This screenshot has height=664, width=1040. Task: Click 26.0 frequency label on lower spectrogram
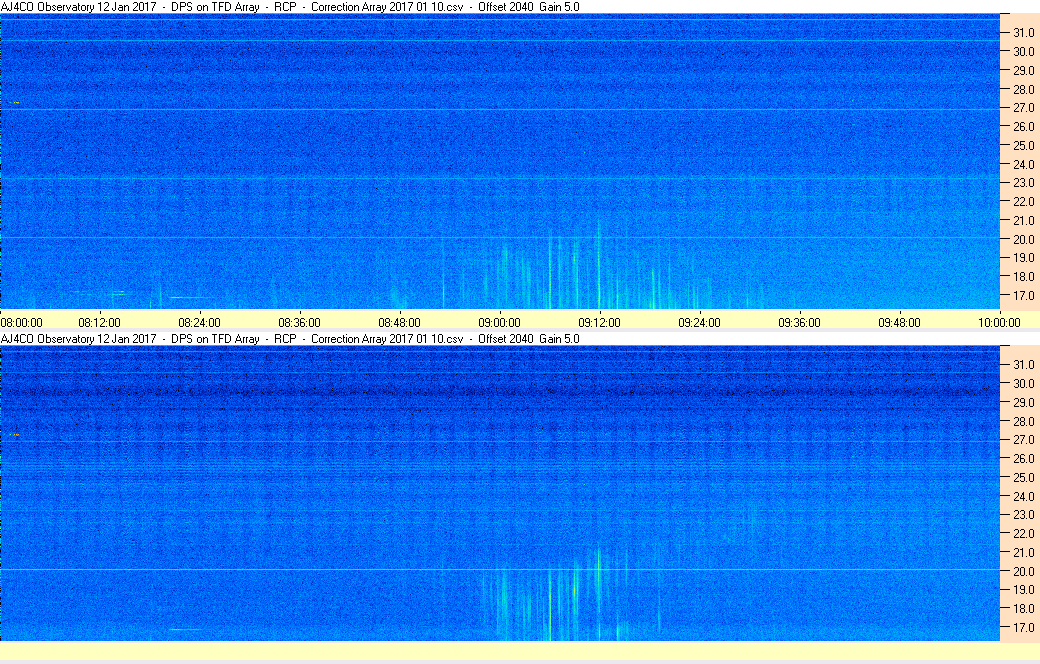click(x=1023, y=459)
